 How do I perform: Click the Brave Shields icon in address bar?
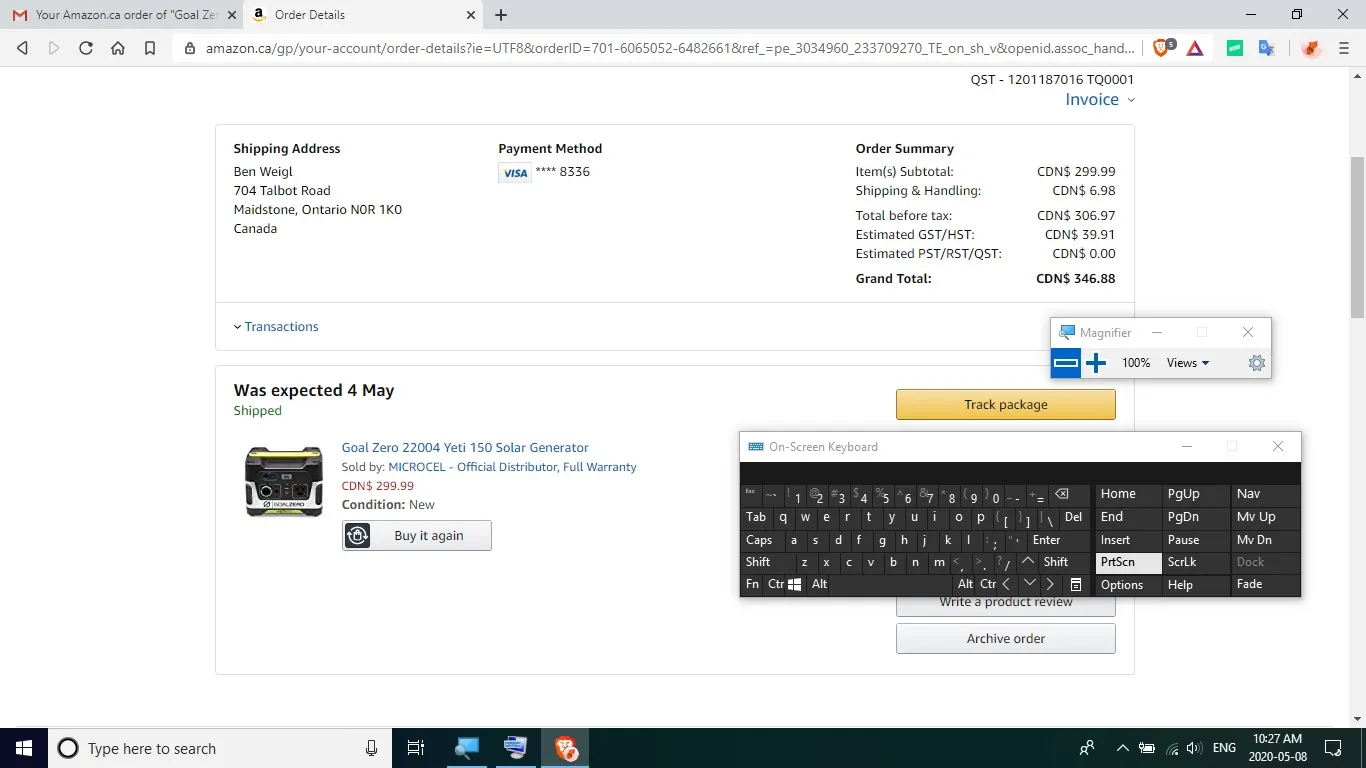[1162, 48]
